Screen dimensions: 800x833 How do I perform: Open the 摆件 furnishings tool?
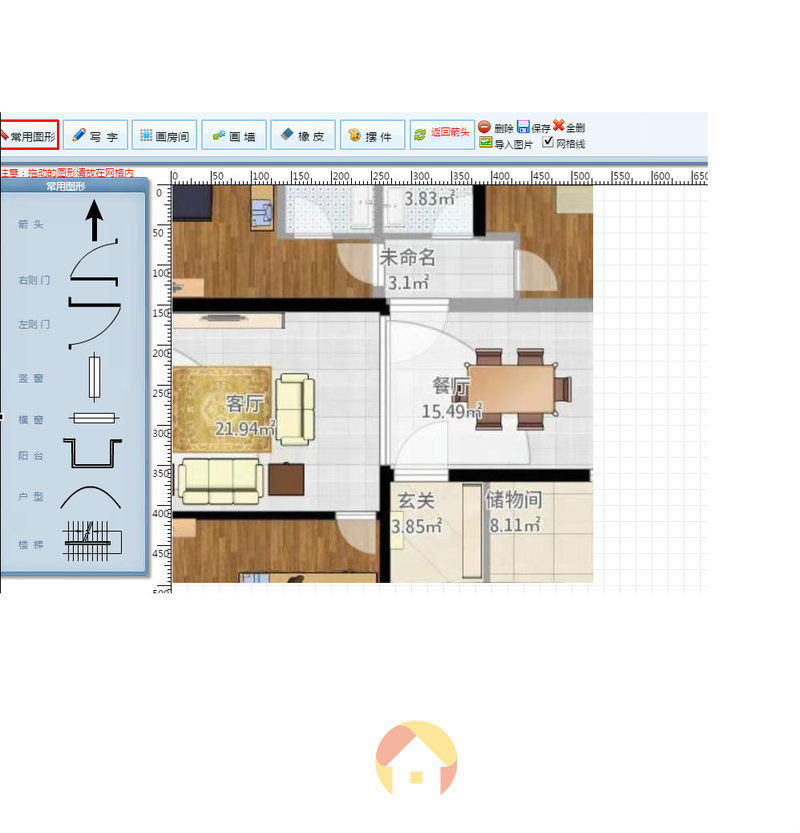[372, 135]
